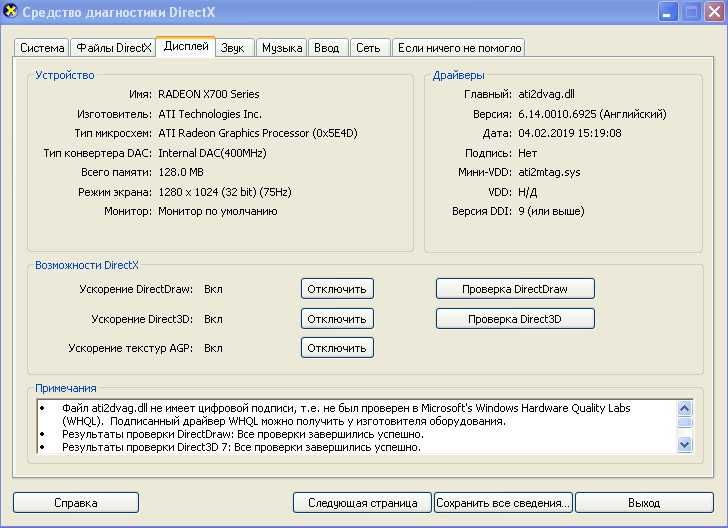Click the Ускорение Direct3D status Вкл
Screen dimensions: 728x528
pyautogui.click(x=213, y=319)
